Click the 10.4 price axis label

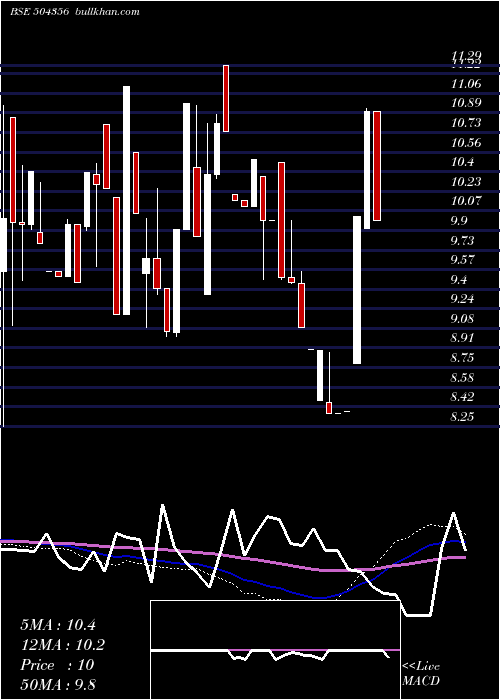coord(462,162)
